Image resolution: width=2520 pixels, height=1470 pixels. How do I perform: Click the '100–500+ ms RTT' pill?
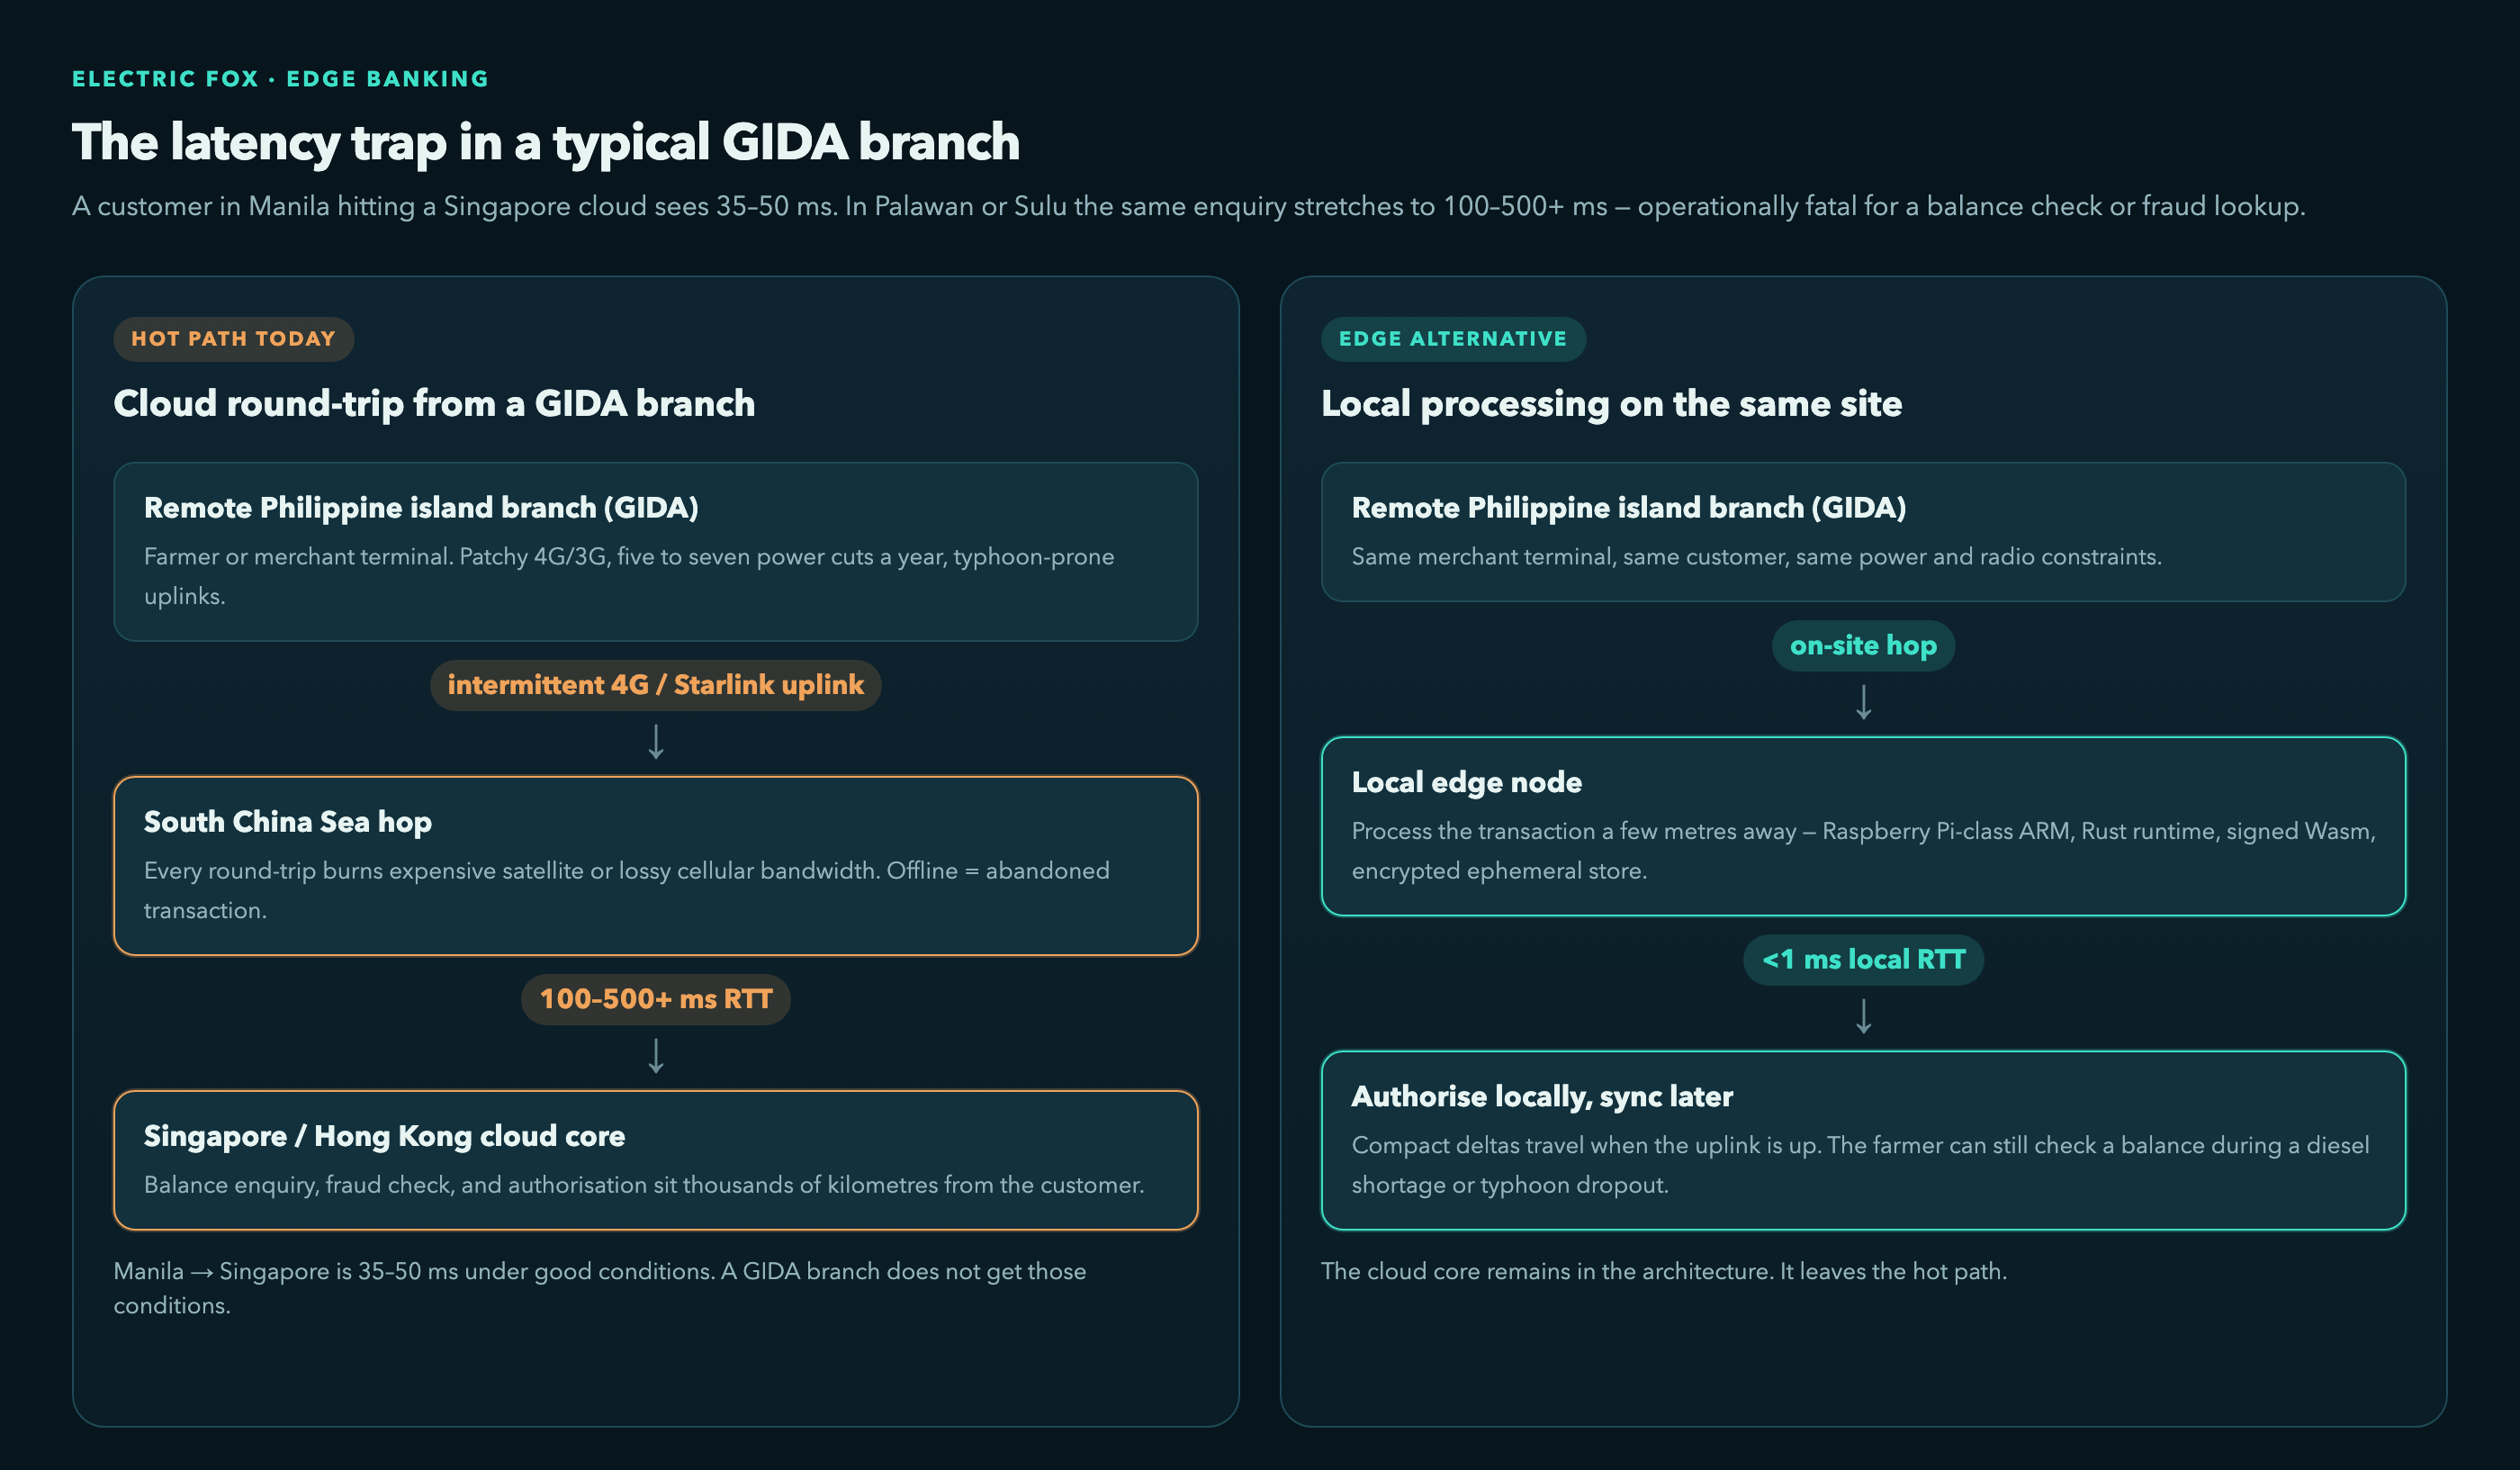pos(656,999)
